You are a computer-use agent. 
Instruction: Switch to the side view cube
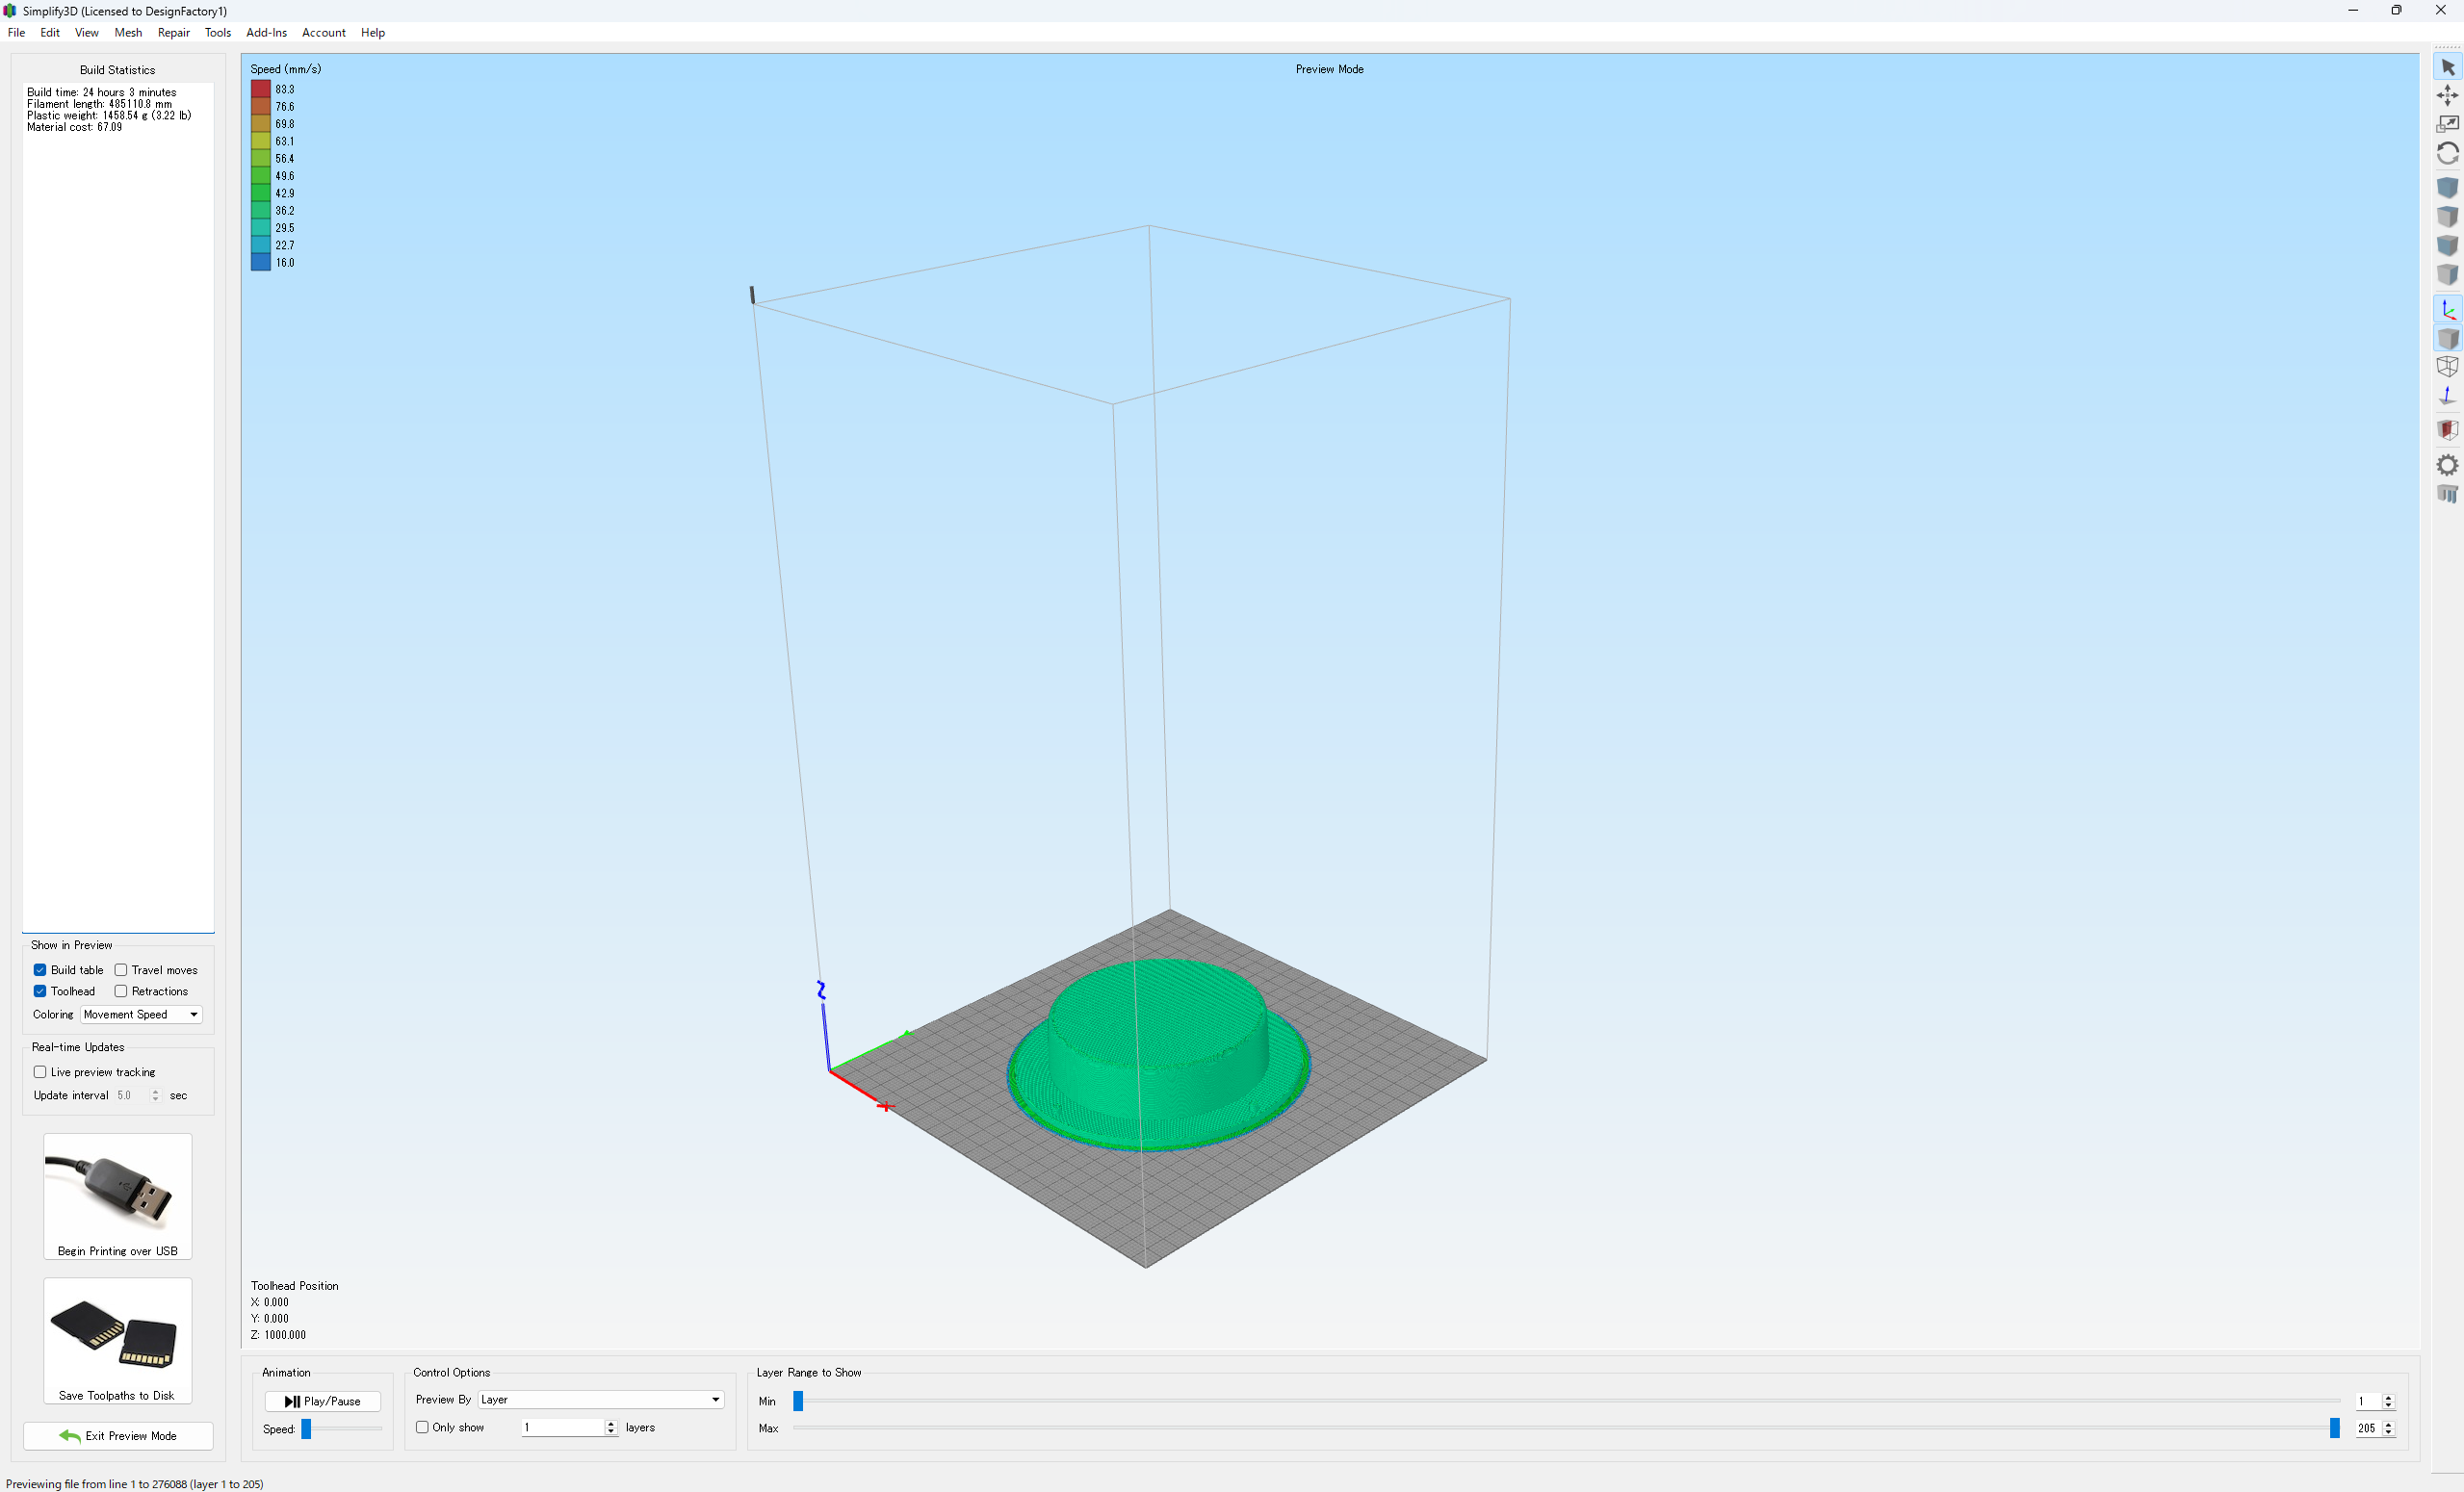click(2447, 274)
